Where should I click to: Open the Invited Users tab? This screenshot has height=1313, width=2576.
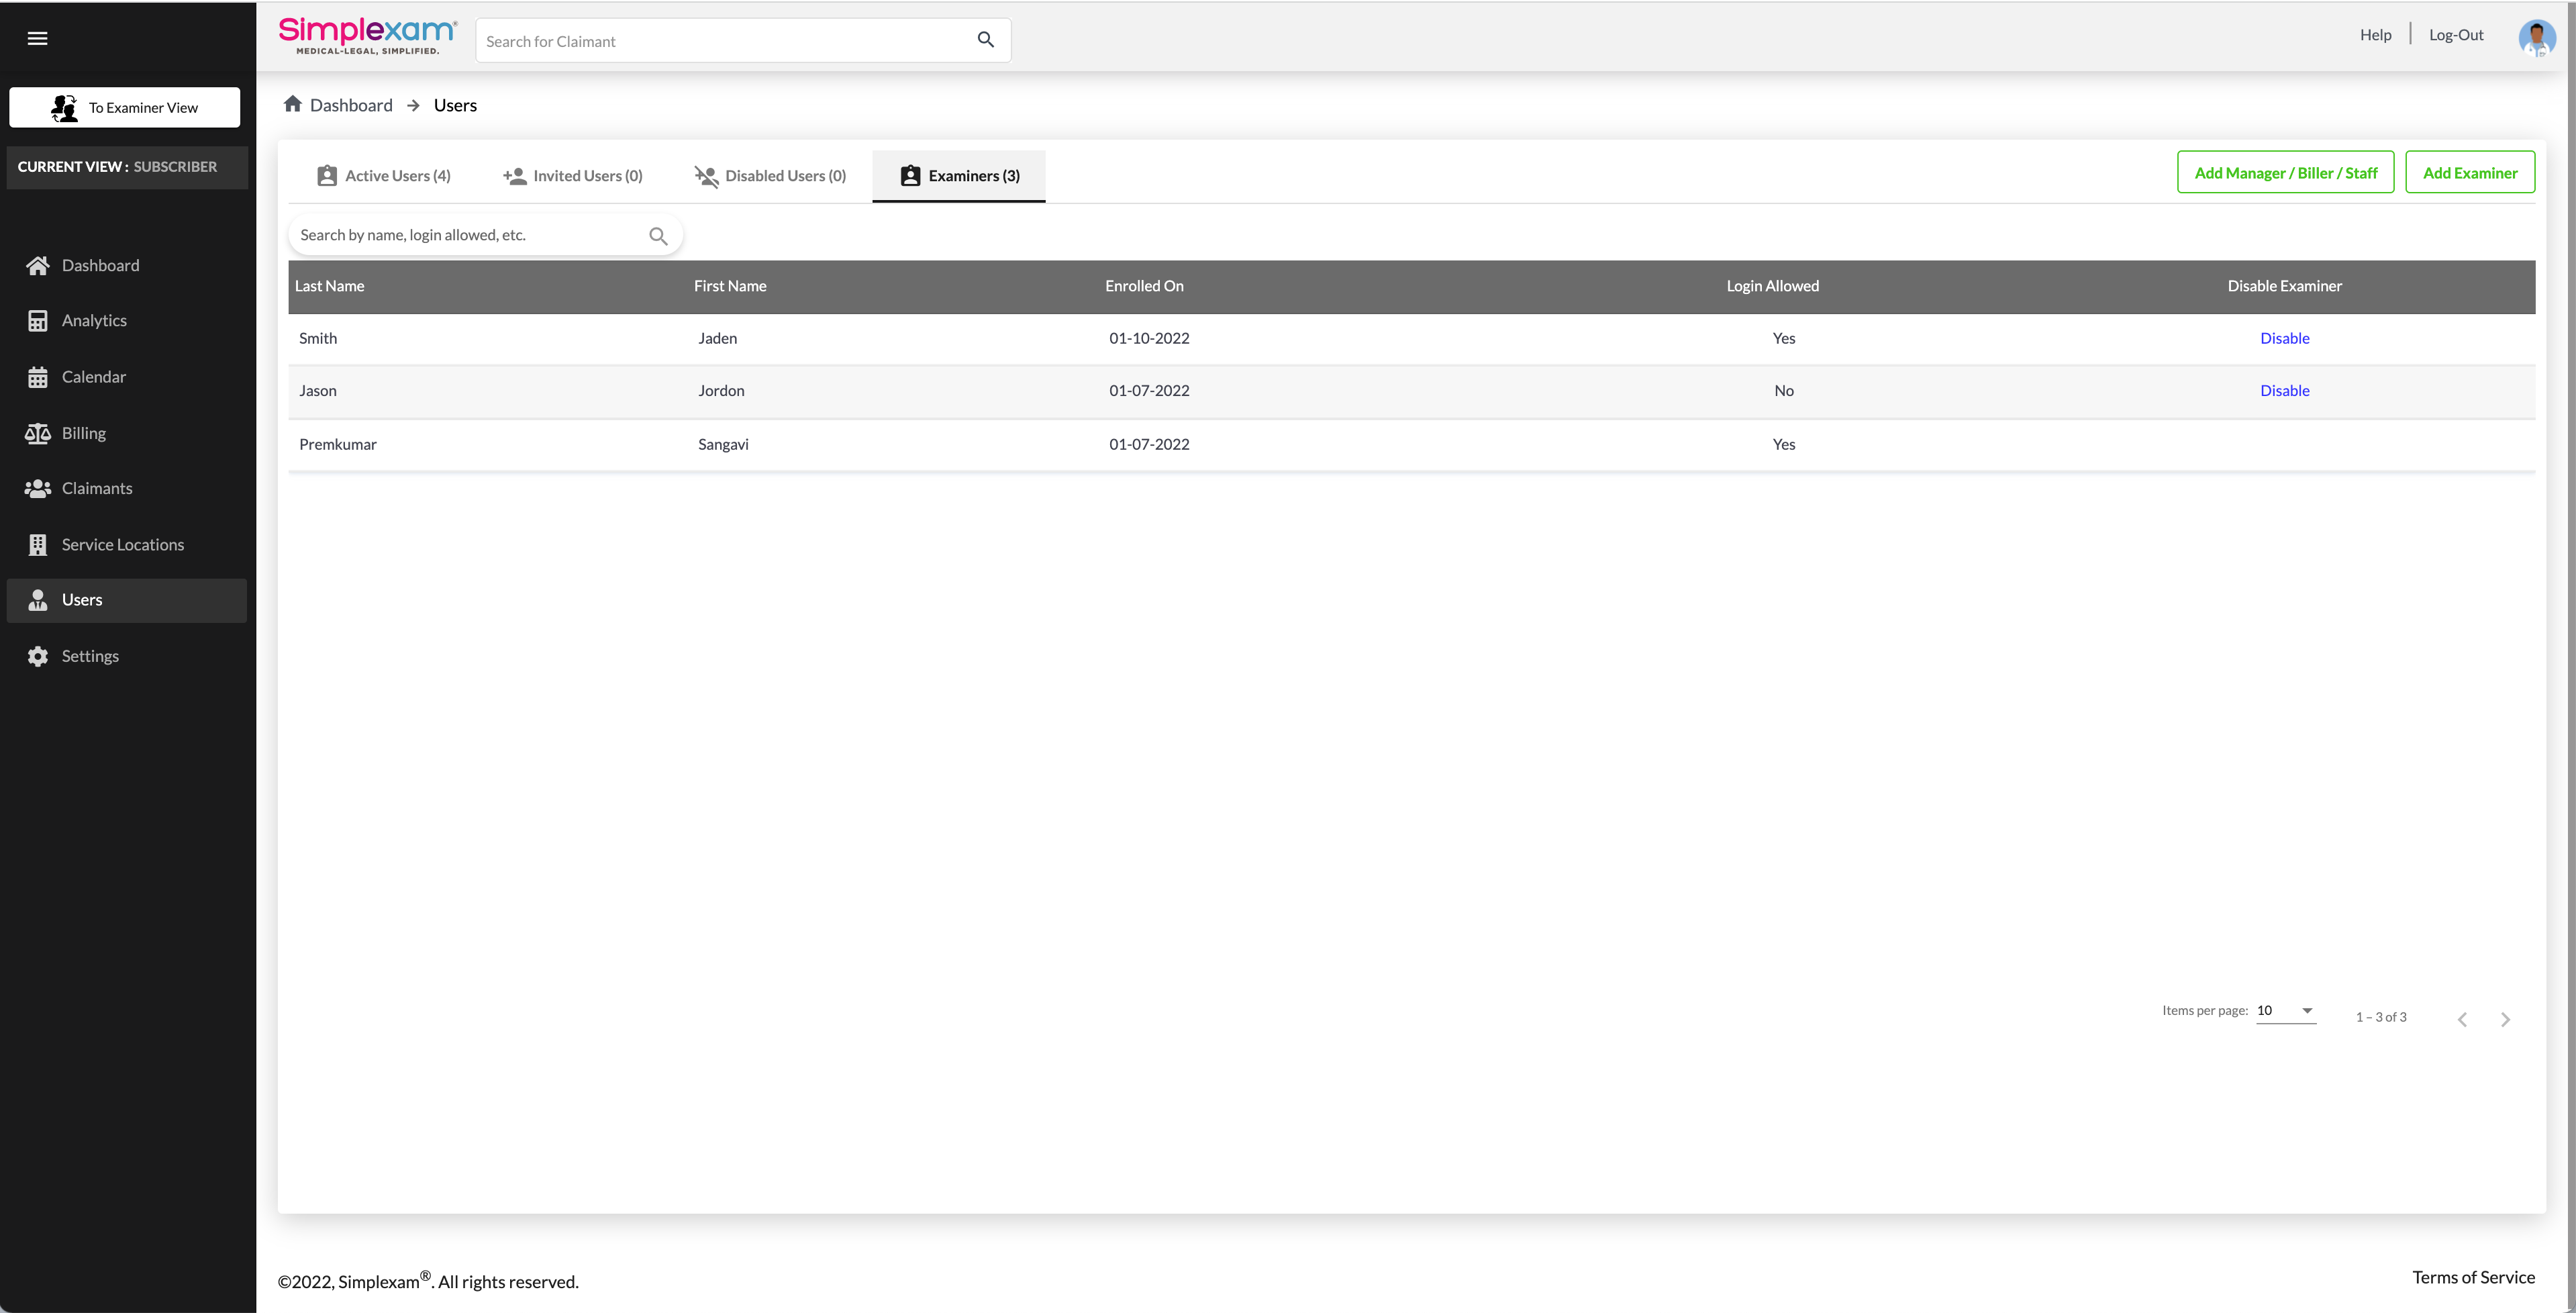tap(573, 176)
